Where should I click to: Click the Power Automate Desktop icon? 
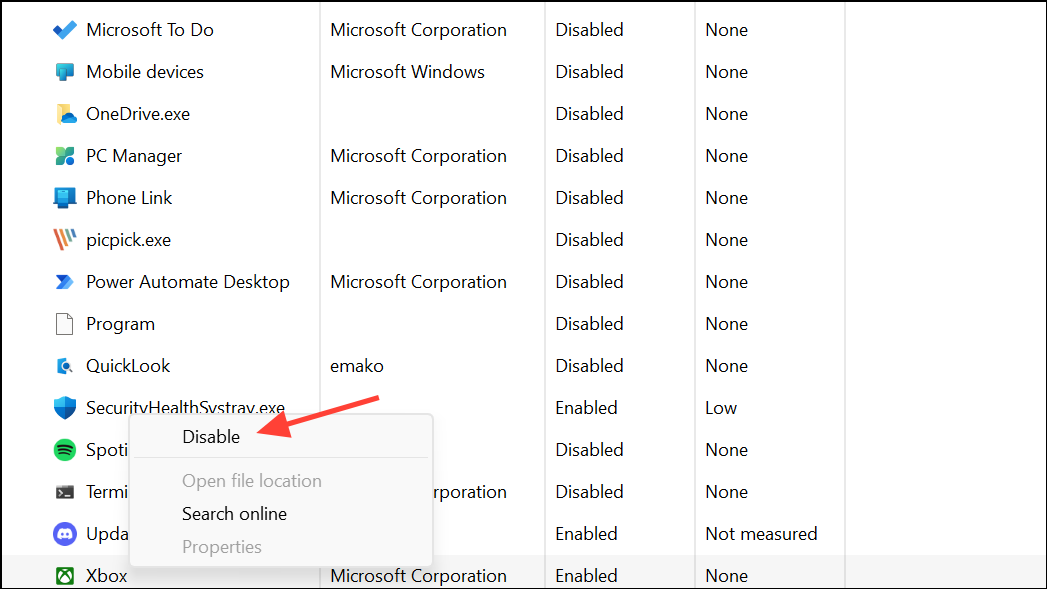(65, 282)
